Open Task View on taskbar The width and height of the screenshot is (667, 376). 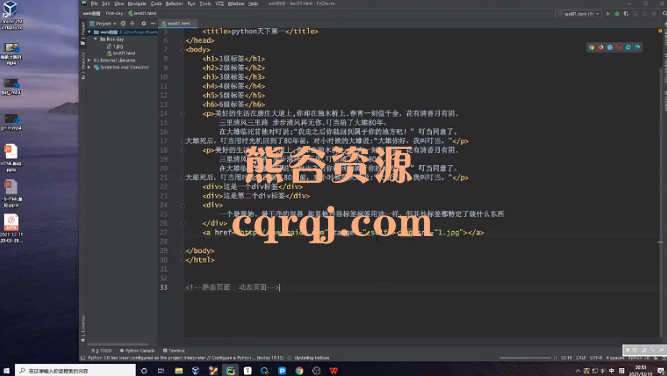161,371
